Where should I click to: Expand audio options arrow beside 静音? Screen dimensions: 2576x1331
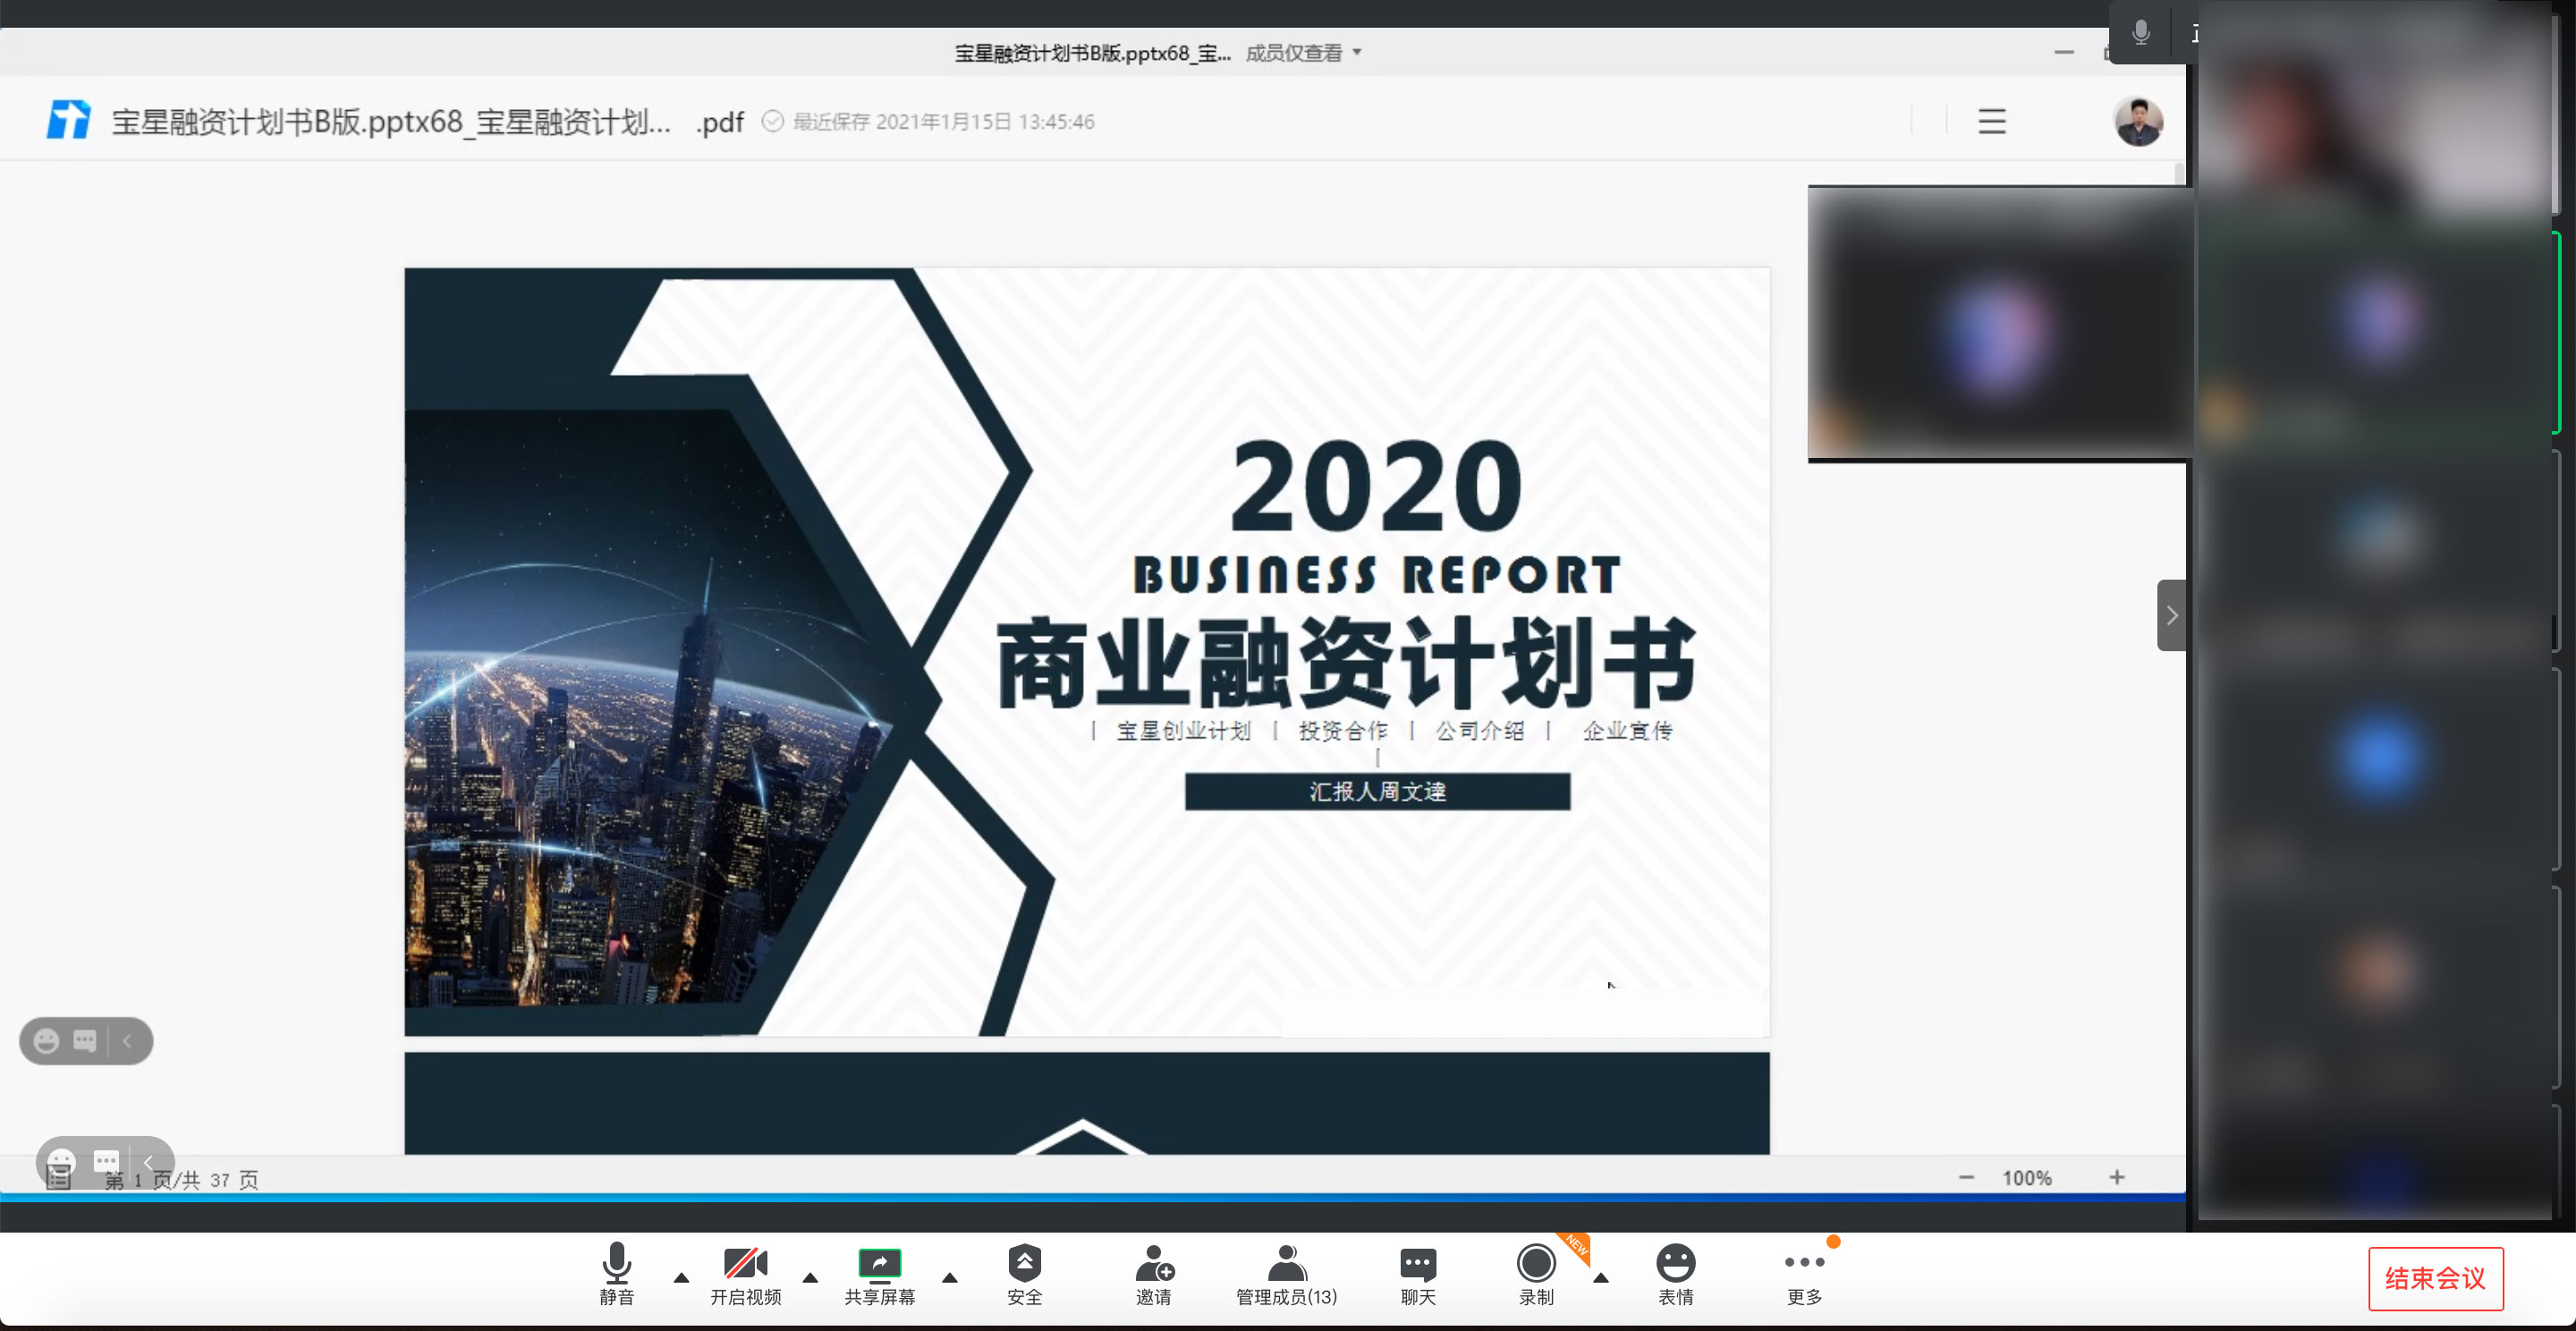[x=681, y=1277]
